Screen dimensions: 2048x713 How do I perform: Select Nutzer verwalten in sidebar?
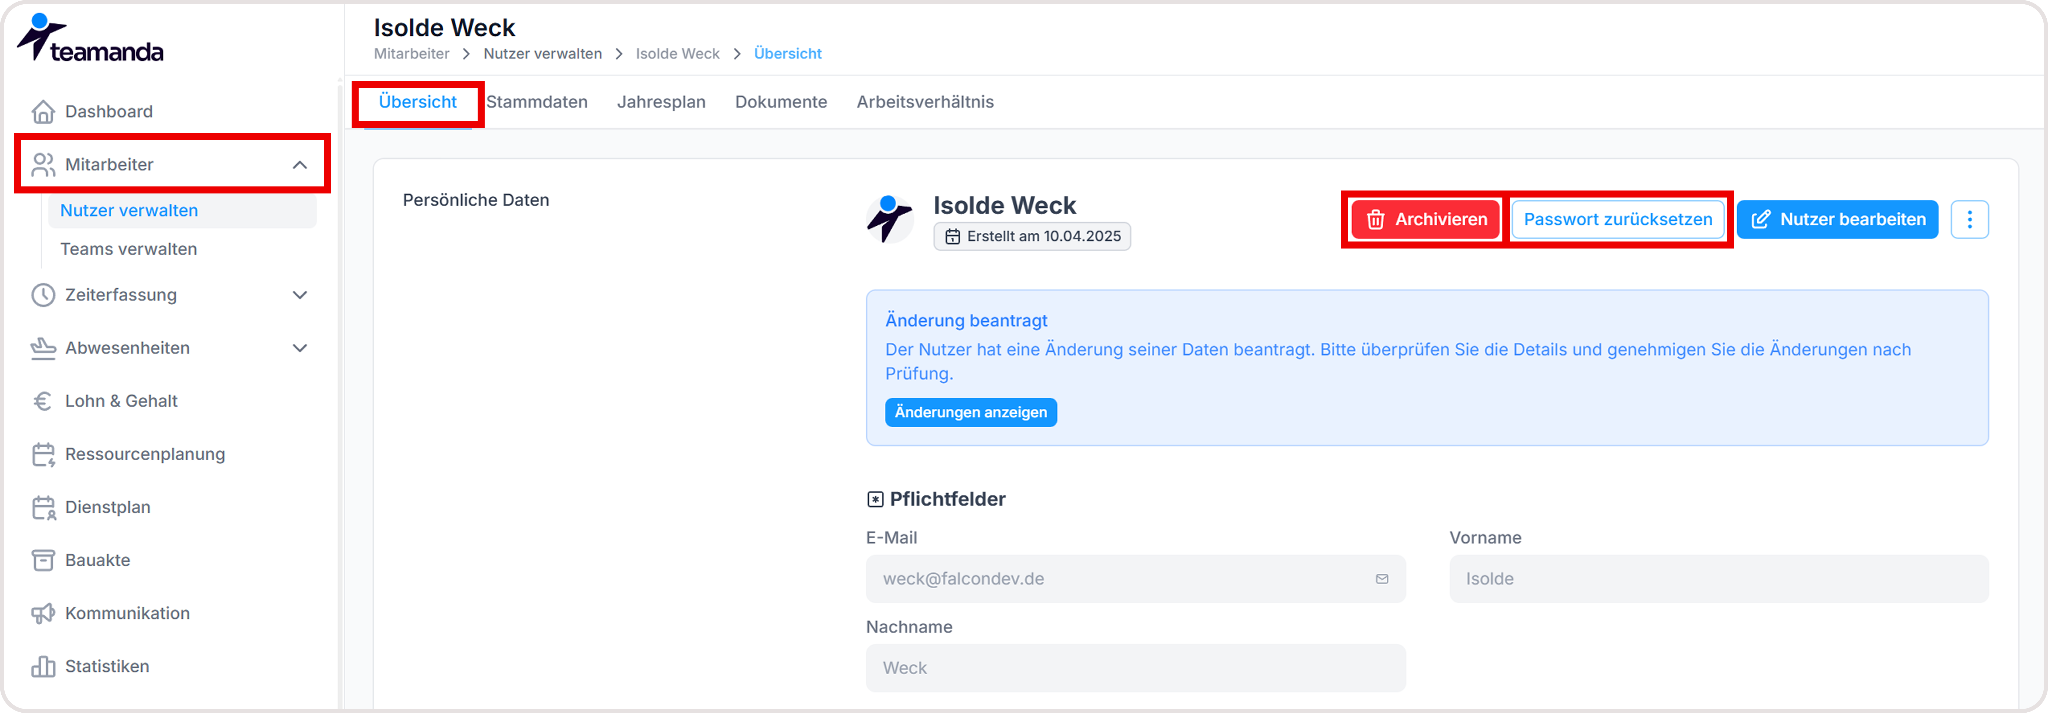pos(182,211)
